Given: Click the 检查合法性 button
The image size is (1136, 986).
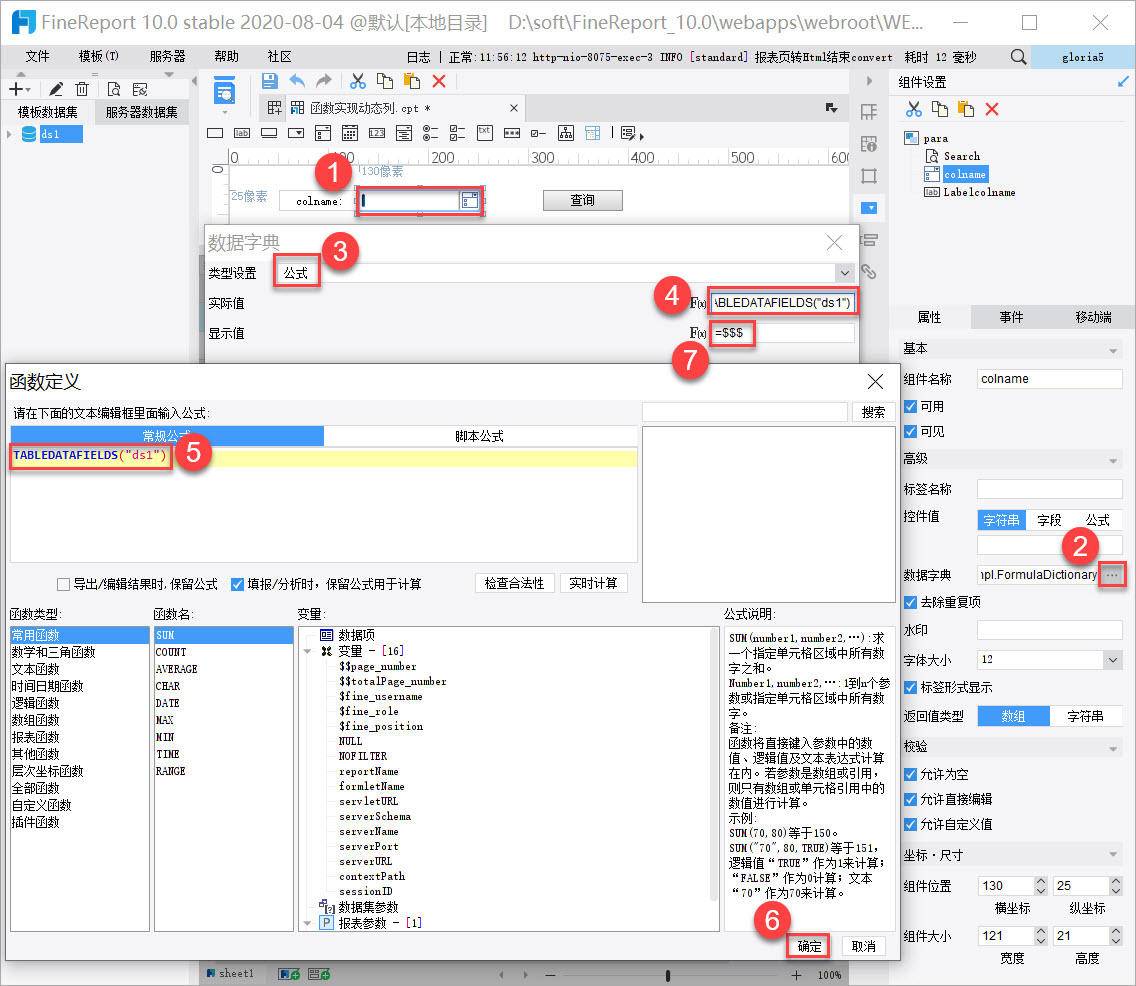Looking at the screenshot, I should (x=514, y=584).
